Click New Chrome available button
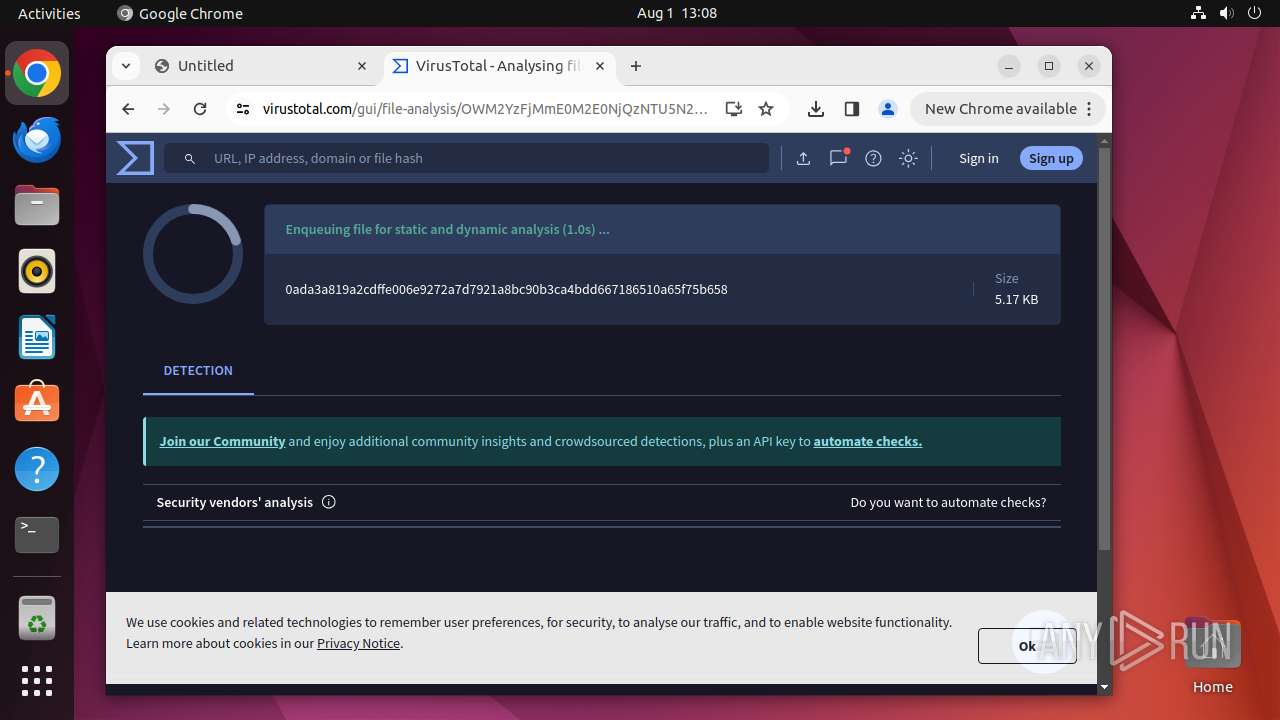This screenshot has width=1280, height=720. [1008, 109]
